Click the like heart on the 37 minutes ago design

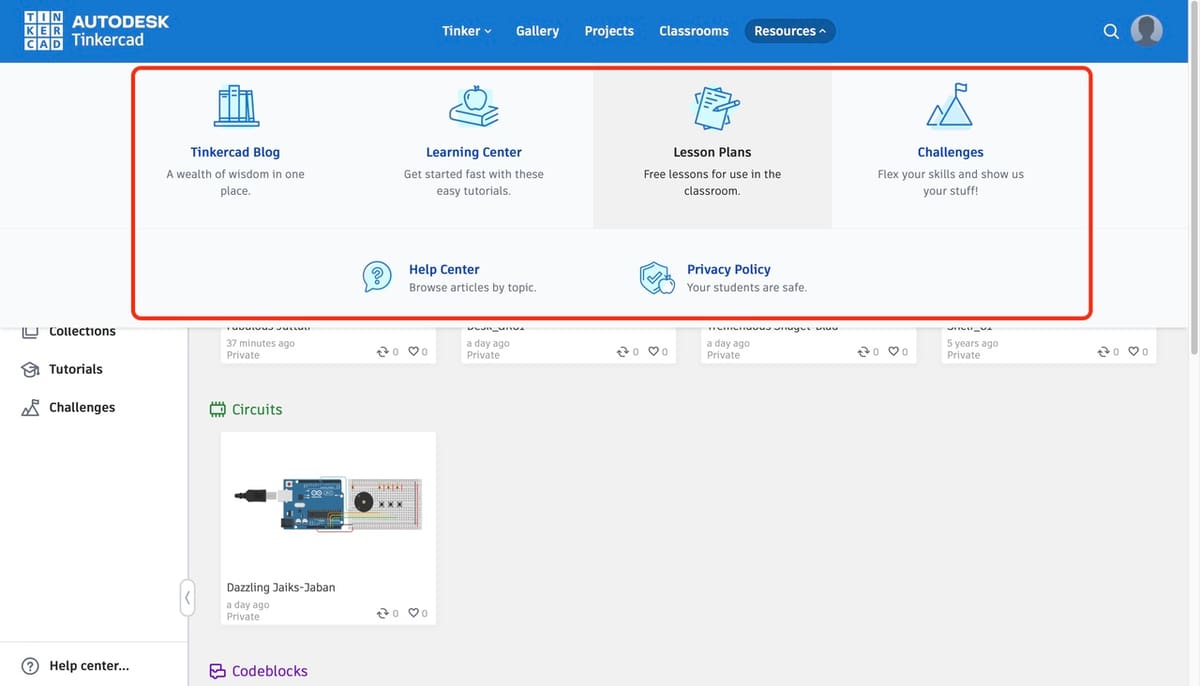(x=414, y=351)
